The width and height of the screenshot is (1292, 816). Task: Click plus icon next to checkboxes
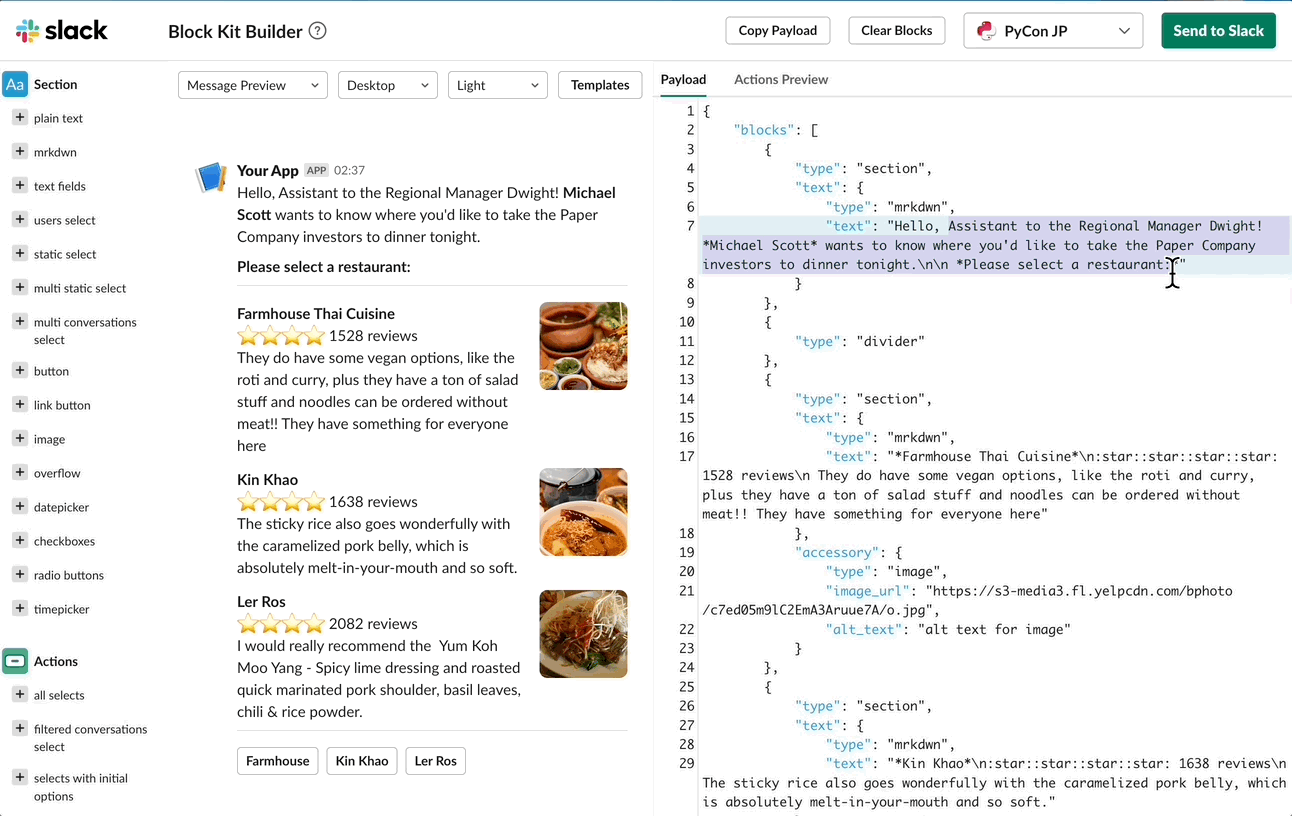point(19,541)
